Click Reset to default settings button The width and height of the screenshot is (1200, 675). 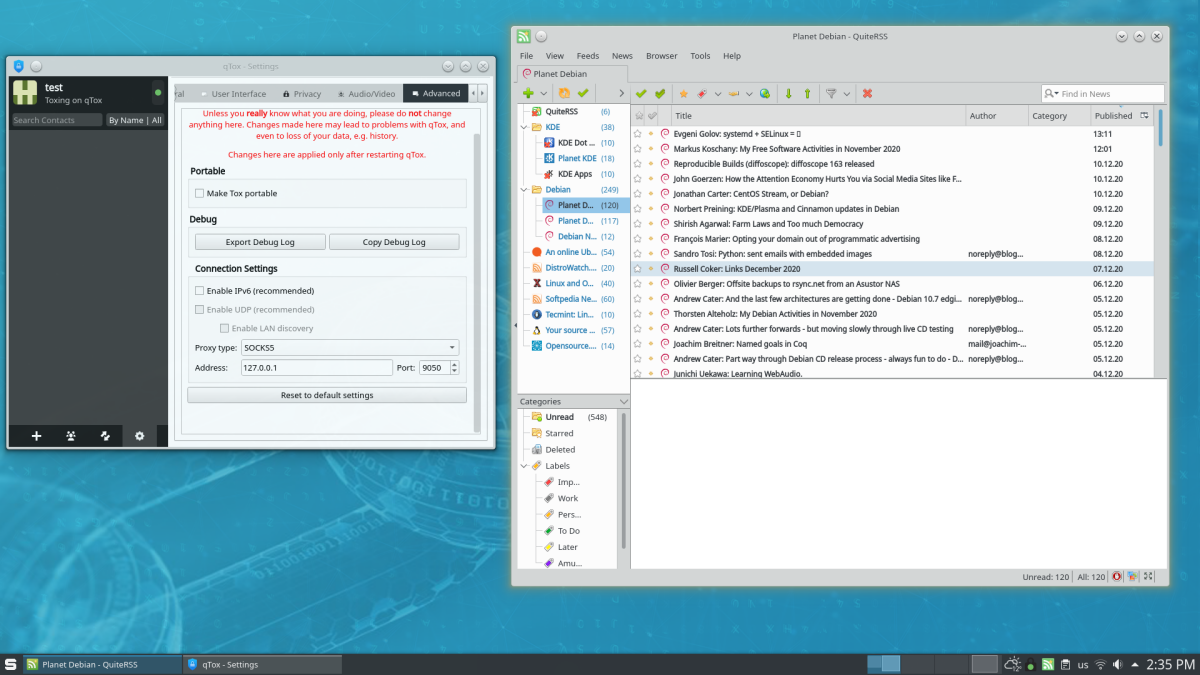[327, 395]
